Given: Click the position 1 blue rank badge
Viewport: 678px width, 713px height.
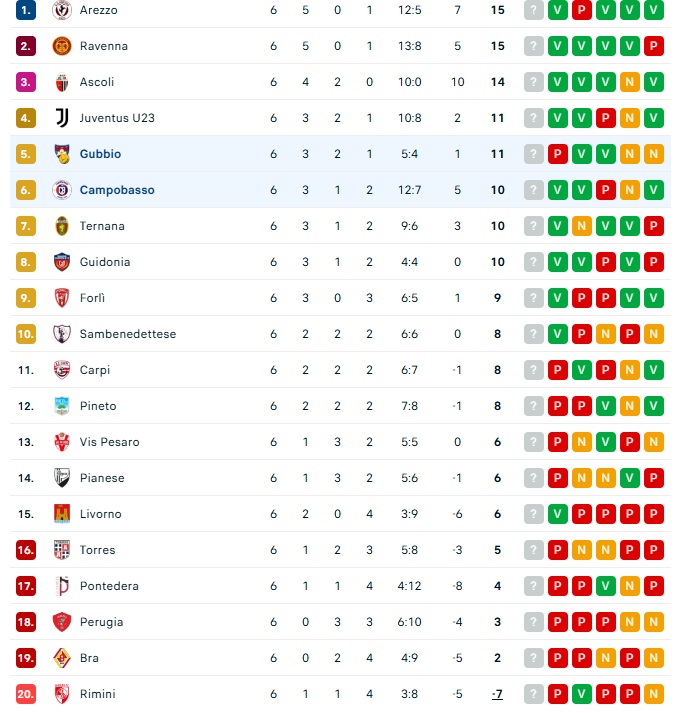Looking at the screenshot, I should coord(26,10).
